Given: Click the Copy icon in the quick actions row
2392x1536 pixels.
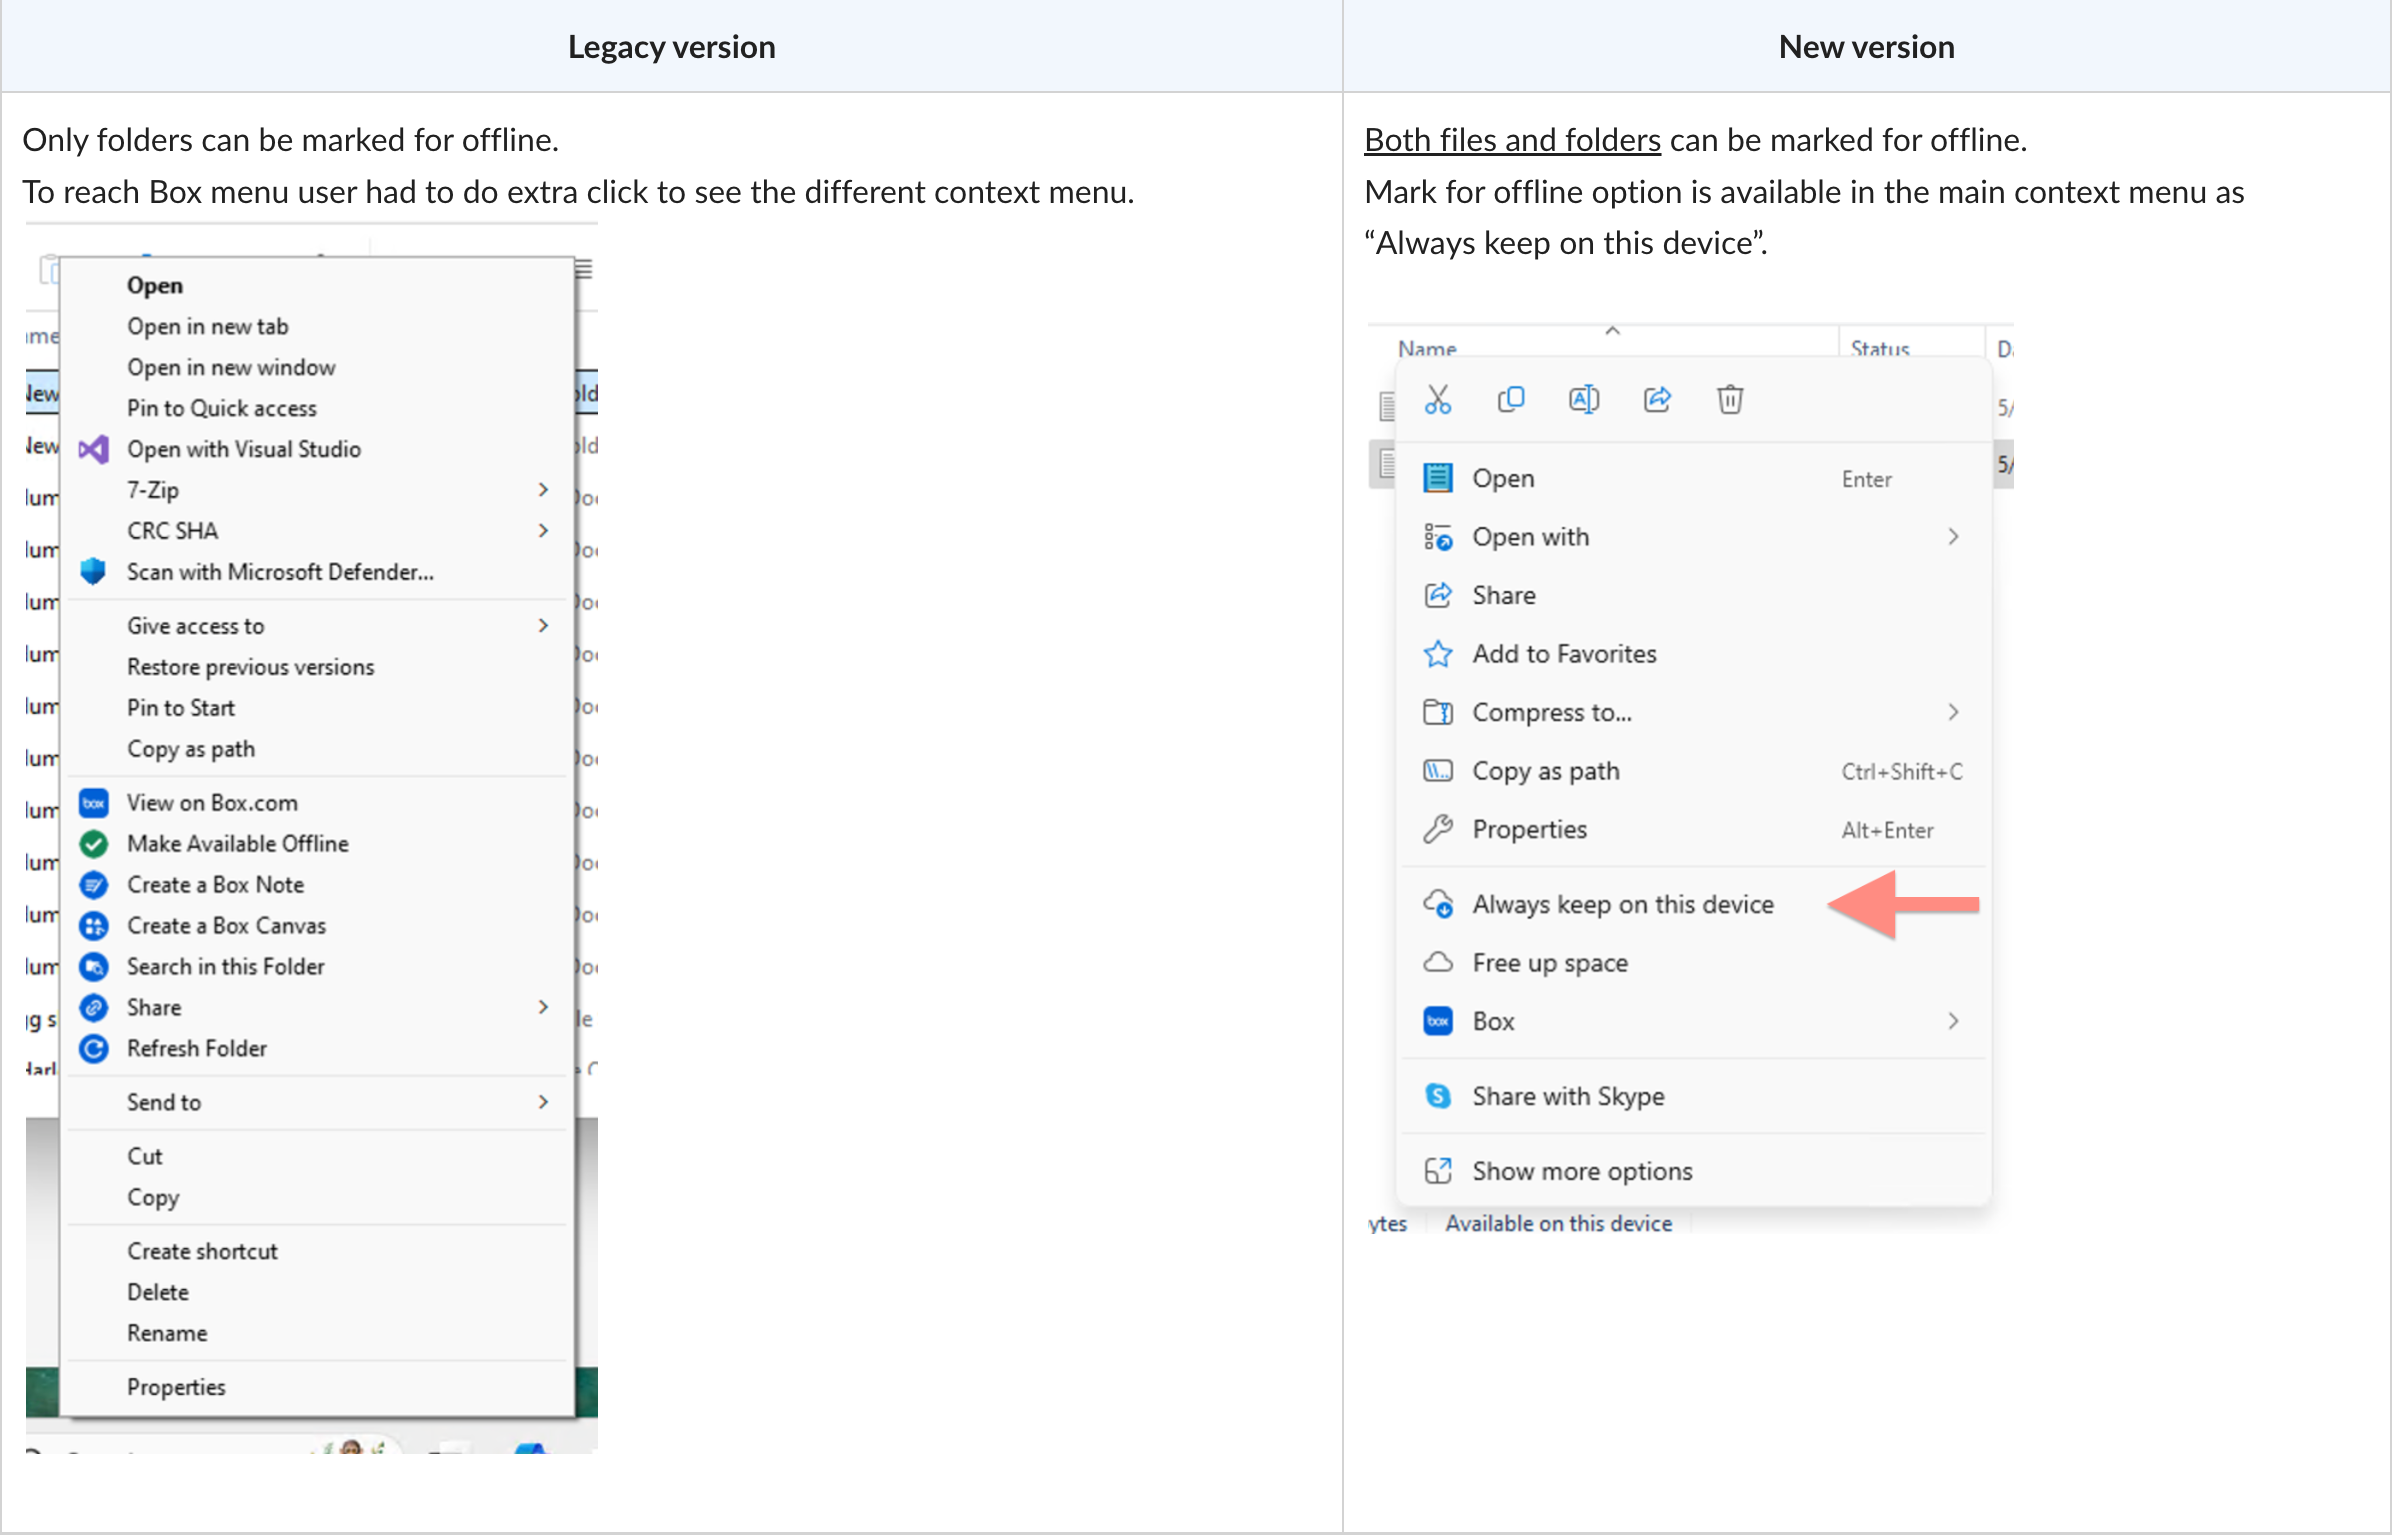Looking at the screenshot, I should coord(1511,399).
